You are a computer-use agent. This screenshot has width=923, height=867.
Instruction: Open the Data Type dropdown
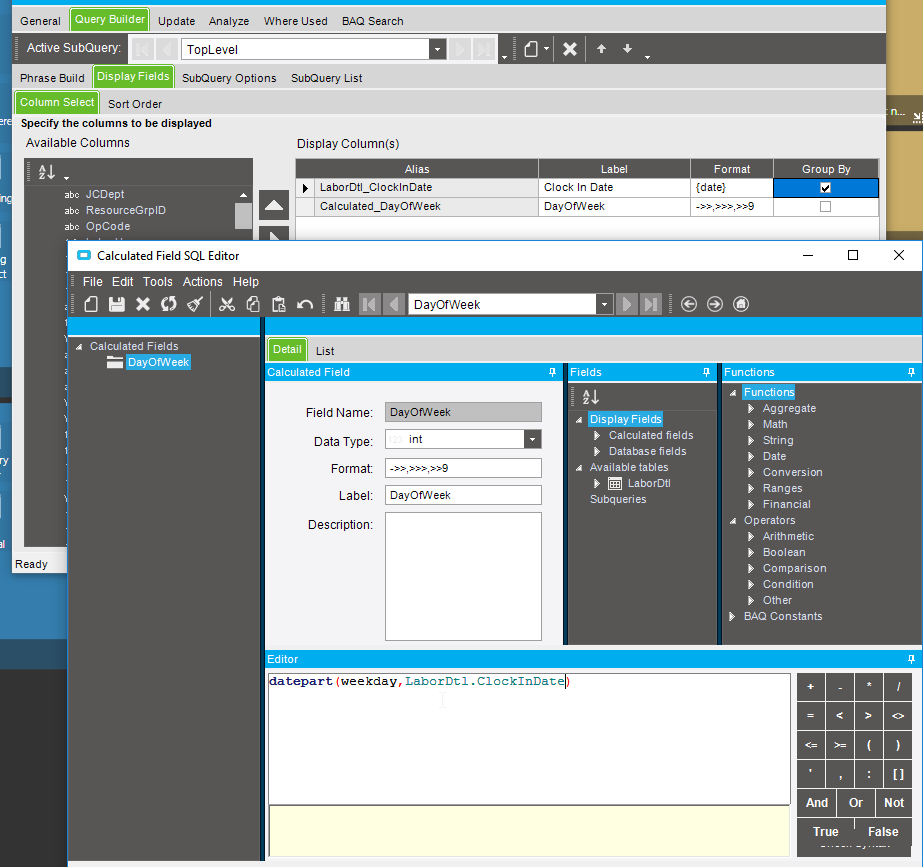(x=532, y=440)
